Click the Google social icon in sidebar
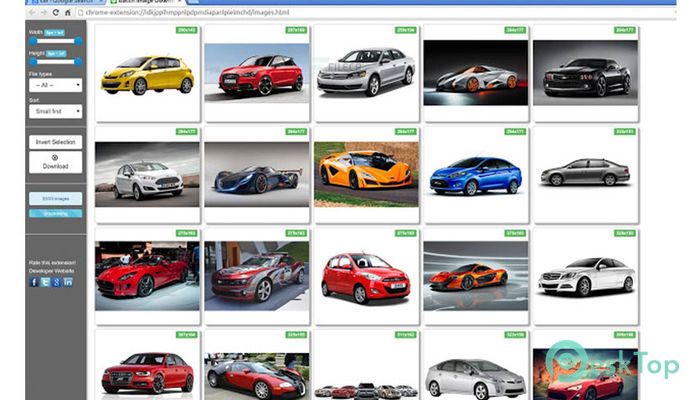This screenshot has height=400, width=700. [x=56, y=282]
